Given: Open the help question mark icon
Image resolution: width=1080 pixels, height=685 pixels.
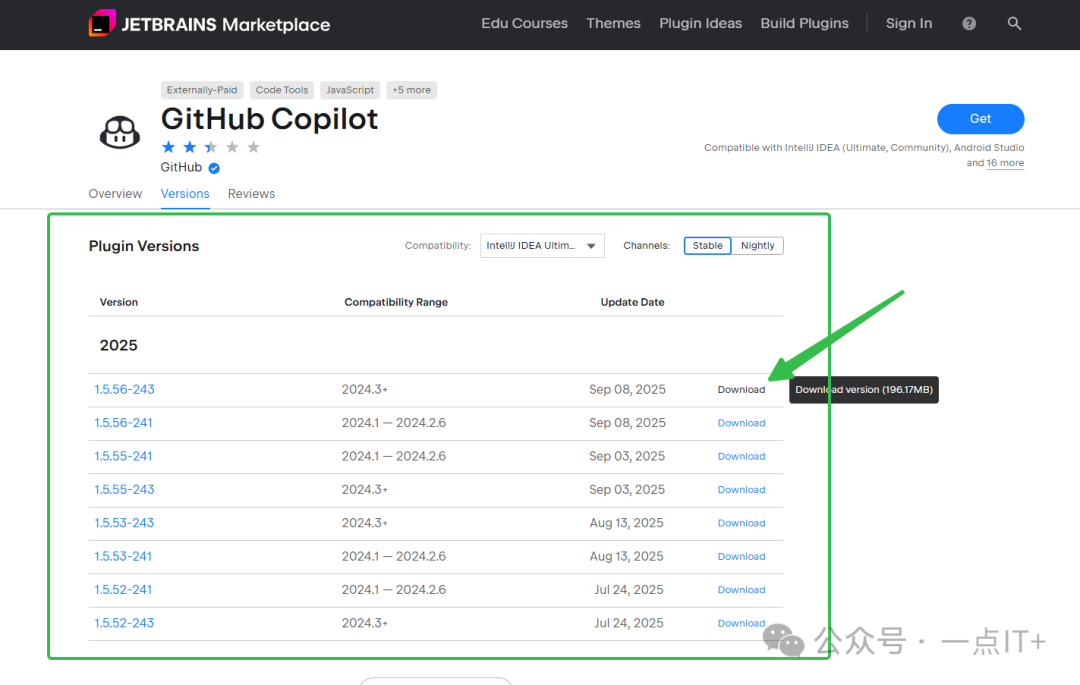Looking at the screenshot, I should coord(969,23).
